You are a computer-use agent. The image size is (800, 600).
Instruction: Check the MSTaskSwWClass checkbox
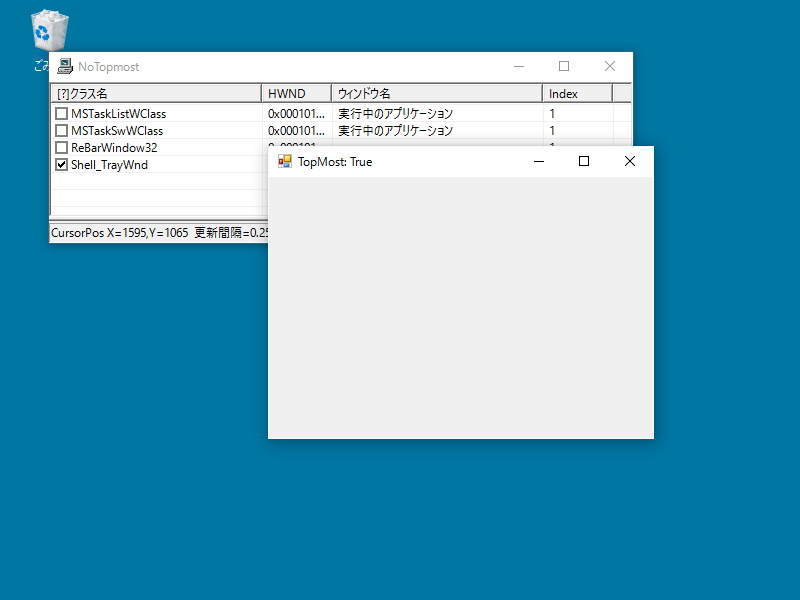[61, 130]
